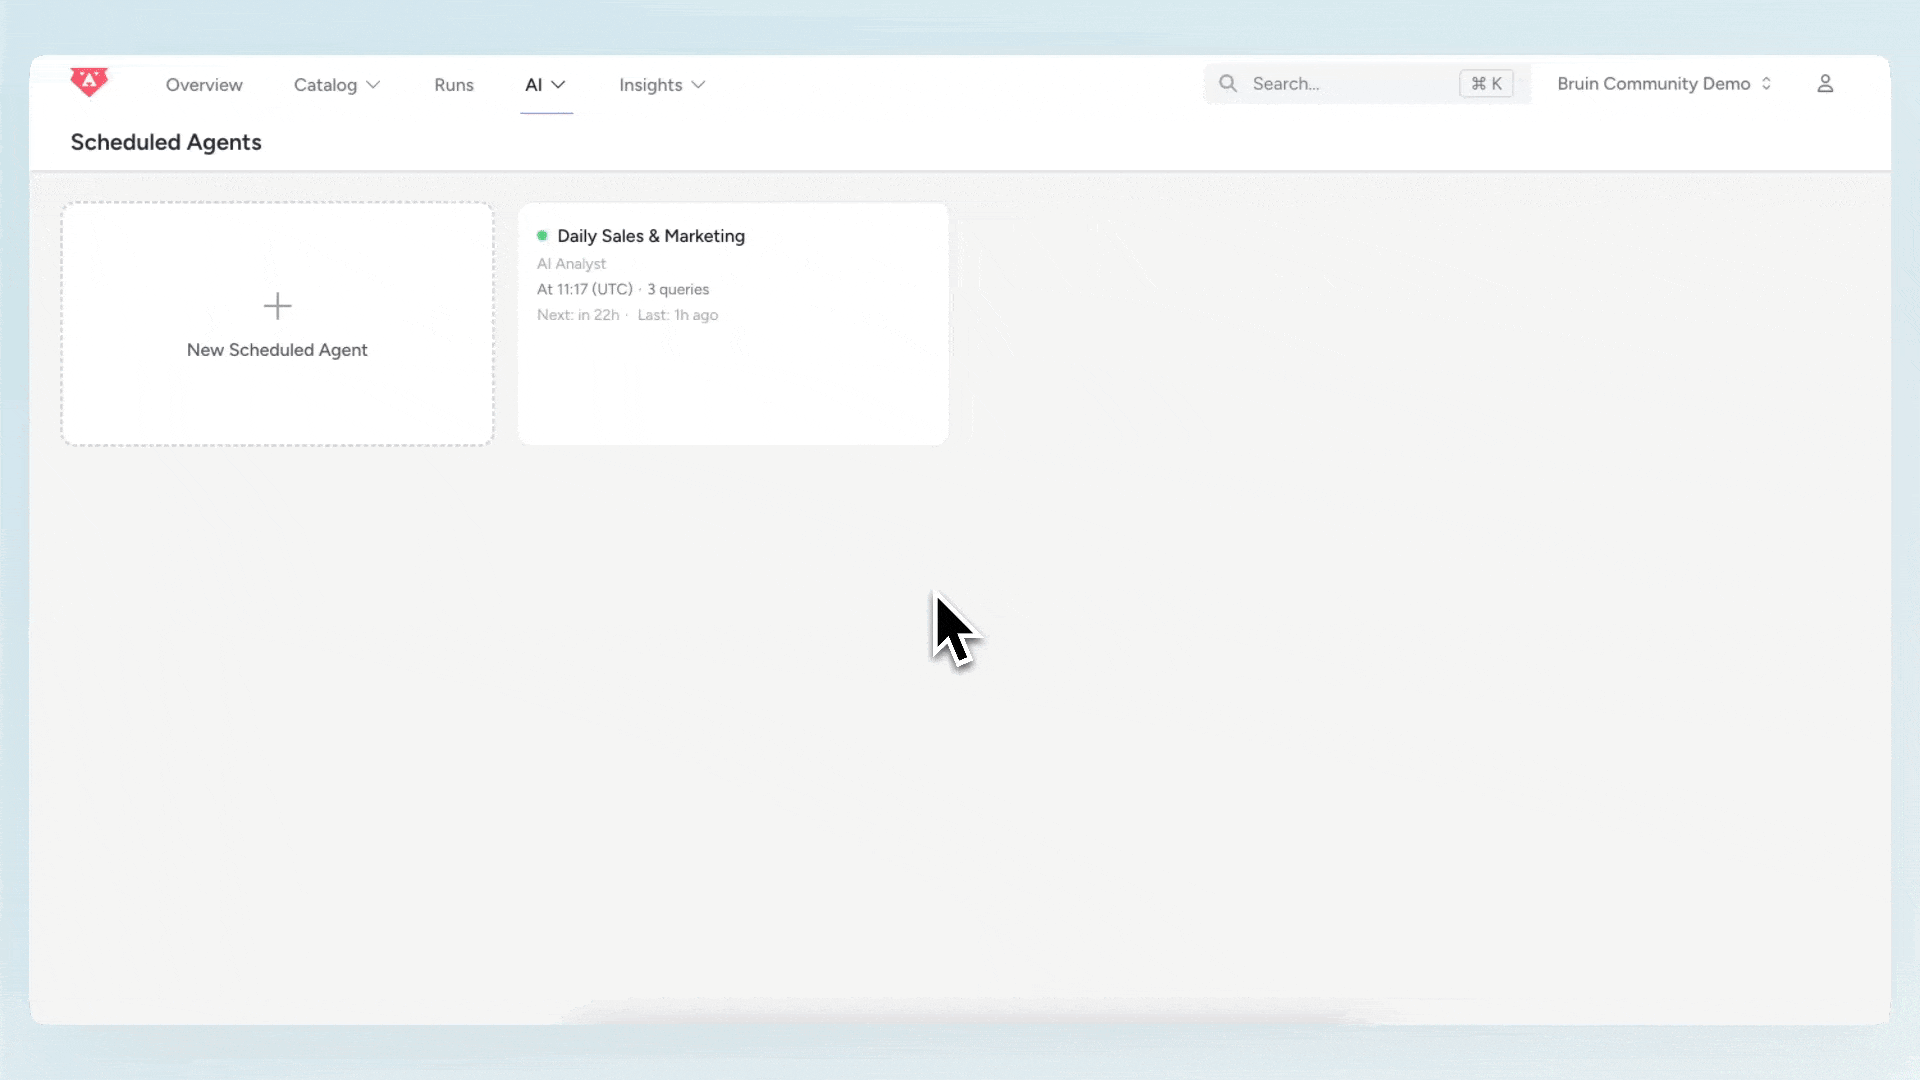Expand the AI navigation dropdown
Image resolution: width=1920 pixels, height=1080 pixels.
tap(545, 85)
